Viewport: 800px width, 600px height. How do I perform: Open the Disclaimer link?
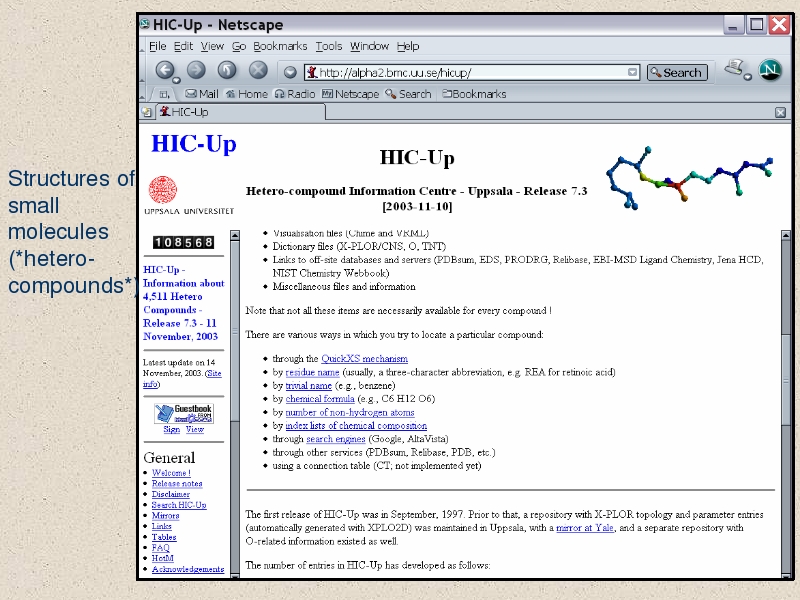171,494
